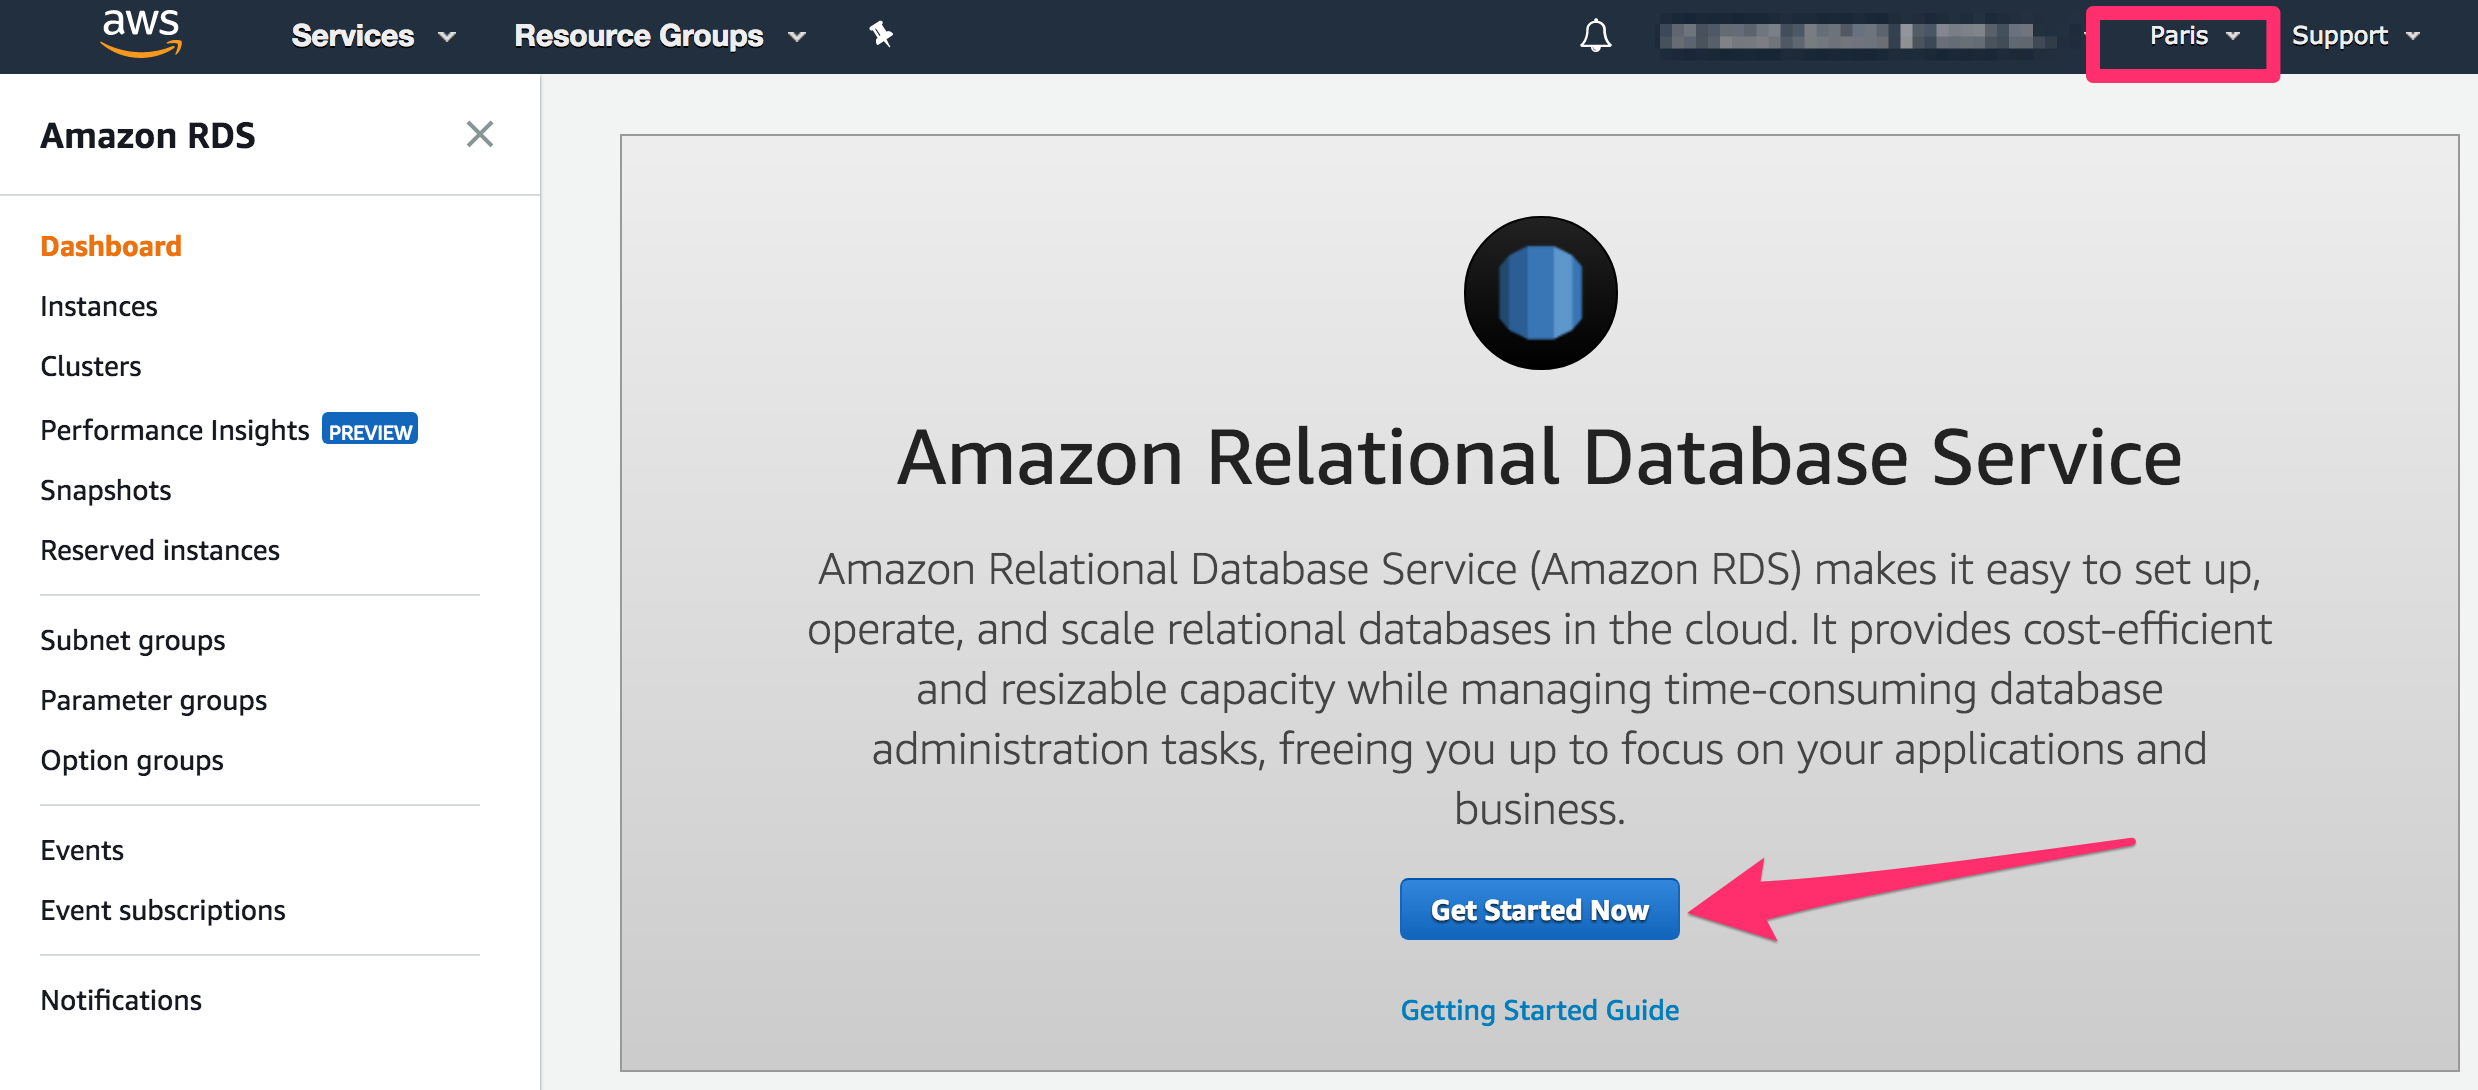
Task: Click the Amazon RDS service icon
Action: coord(1539,291)
